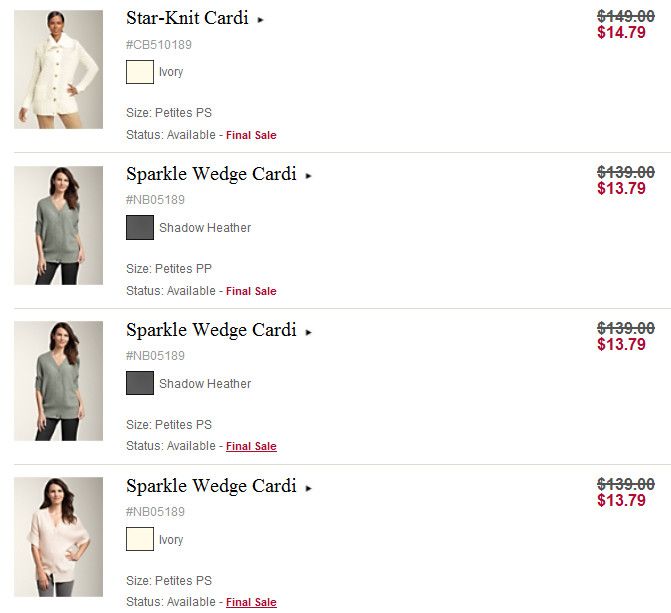Click Final Sale on the Star-Knit Cardi
The image size is (671, 613).
(x=251, y=135)
